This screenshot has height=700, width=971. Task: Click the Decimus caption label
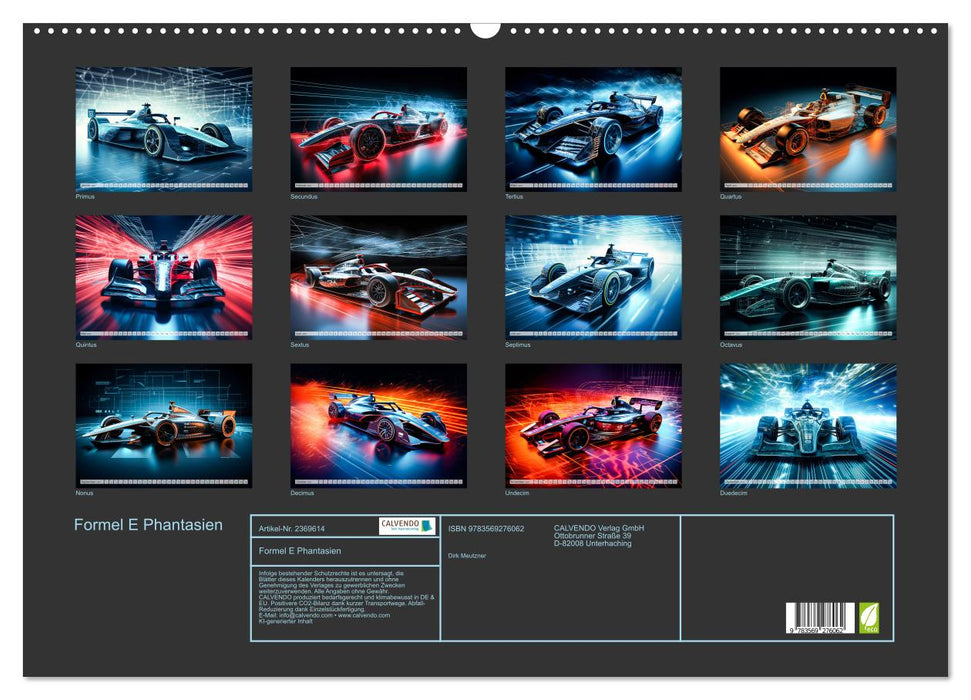(302, 493)
